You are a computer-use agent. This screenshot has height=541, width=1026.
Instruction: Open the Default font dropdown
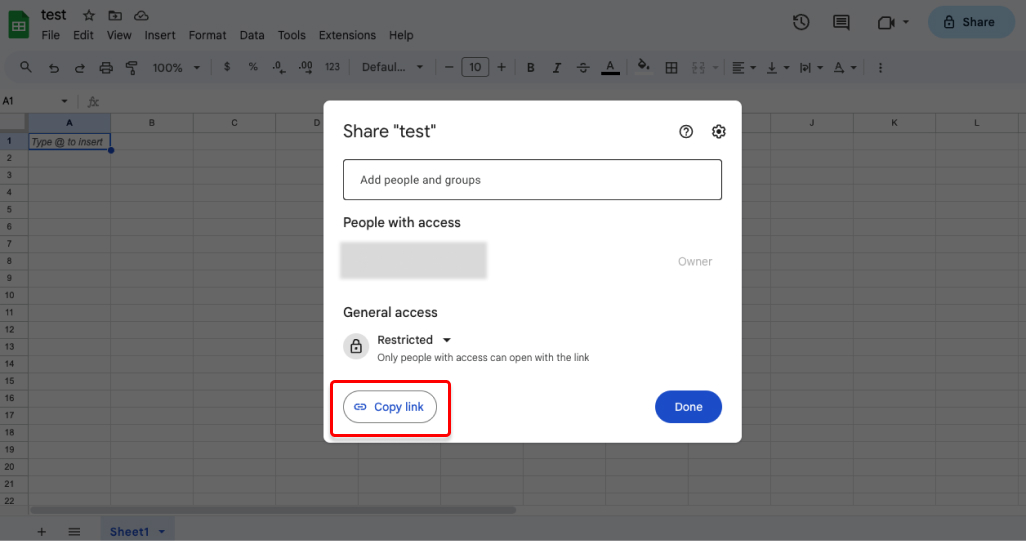point(392,67)
